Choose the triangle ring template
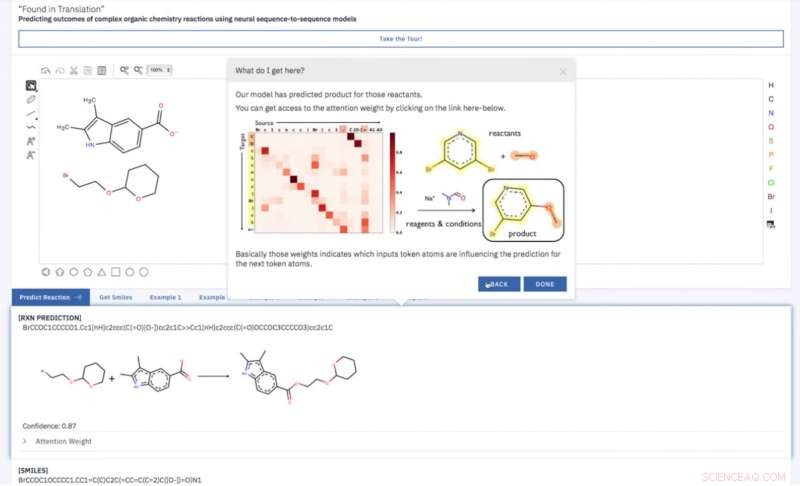Viewport: 800px width, 486px height. point(102,272)
